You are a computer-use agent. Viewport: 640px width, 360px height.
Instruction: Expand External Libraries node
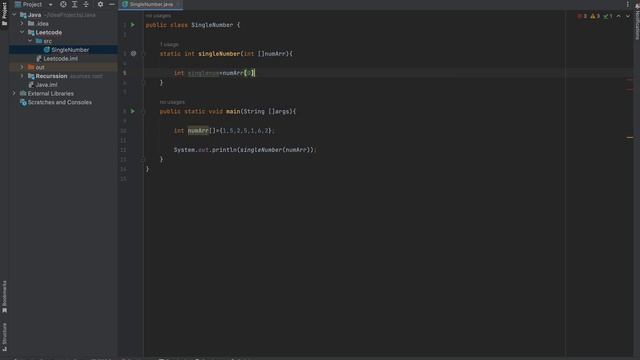(x=15, y=93)
